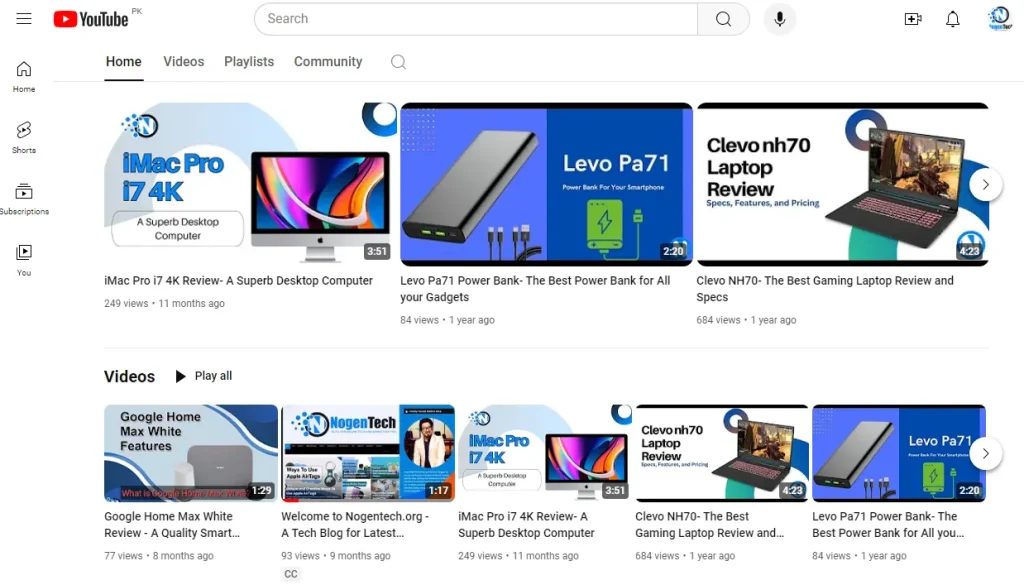Click Videos row title 'Clevo NH70- The Best Gaming Laptop Review and...'
This screenshot has width=1024, height=585.
[x=710, y=524]
